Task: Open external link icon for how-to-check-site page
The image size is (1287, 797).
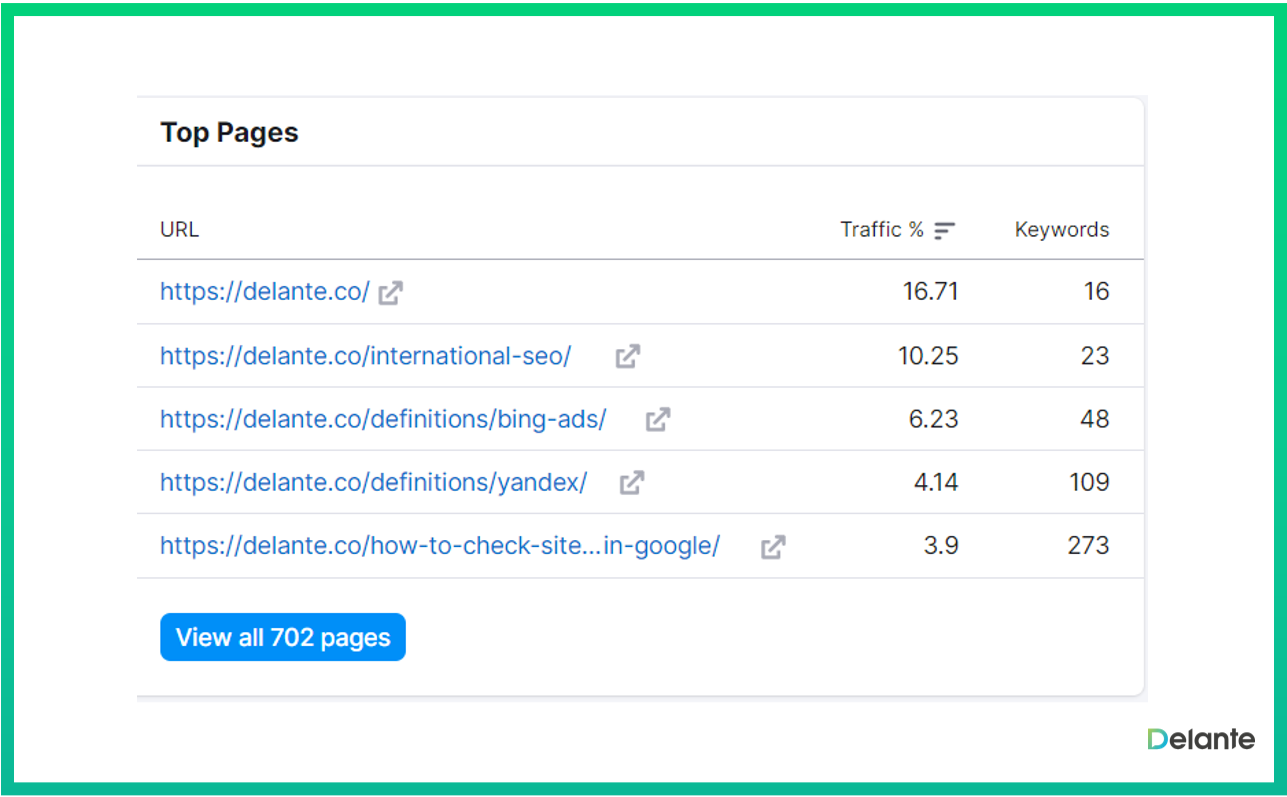Action: 773,547
